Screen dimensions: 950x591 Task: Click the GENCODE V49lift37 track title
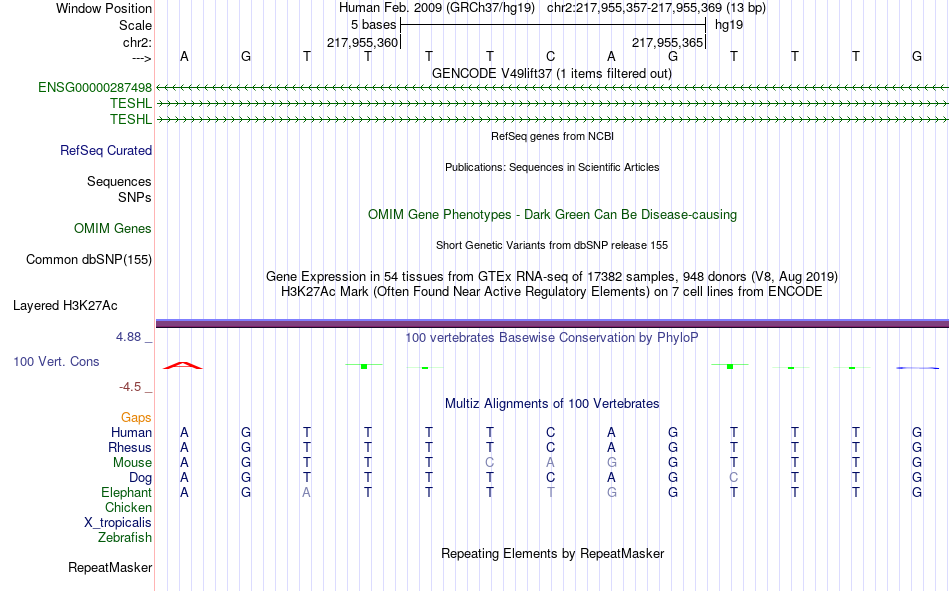tap(552, 73)
